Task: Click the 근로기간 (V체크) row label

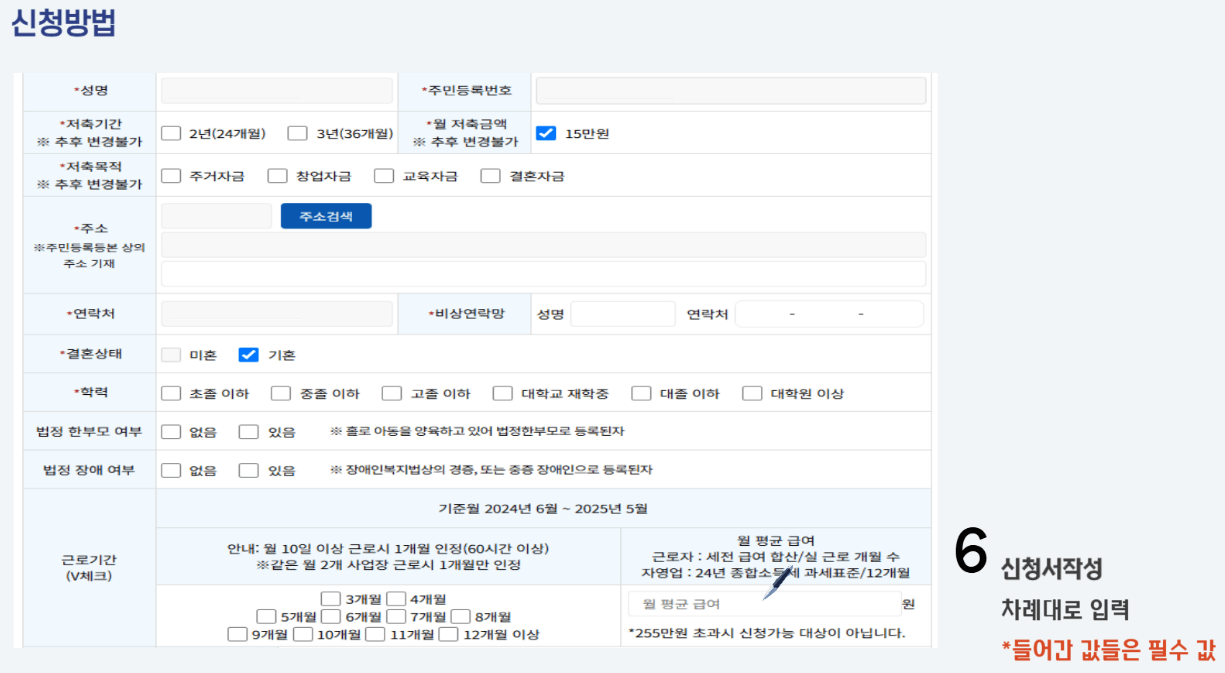Action: click(x=89, y=567)
